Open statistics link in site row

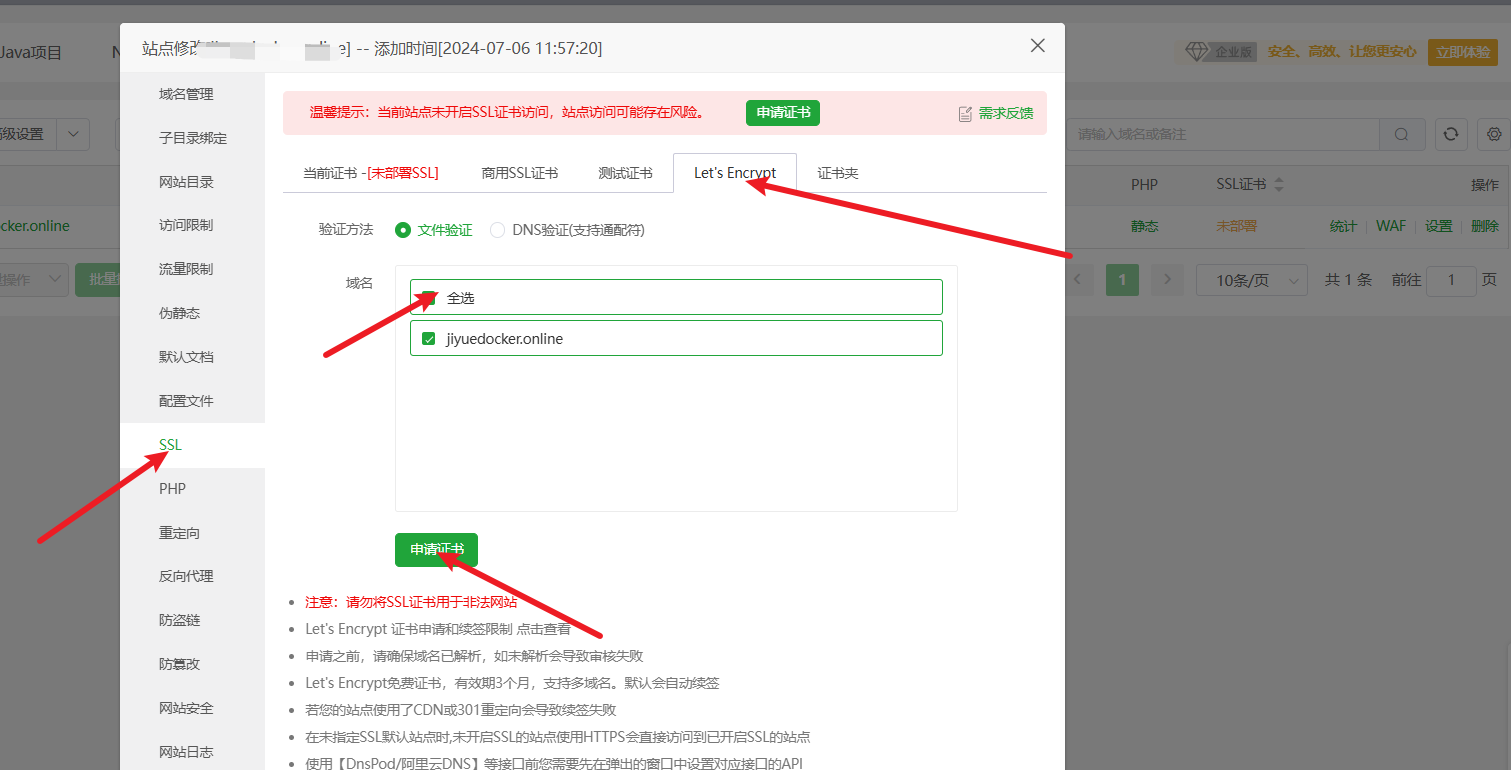pos(1343,226)
